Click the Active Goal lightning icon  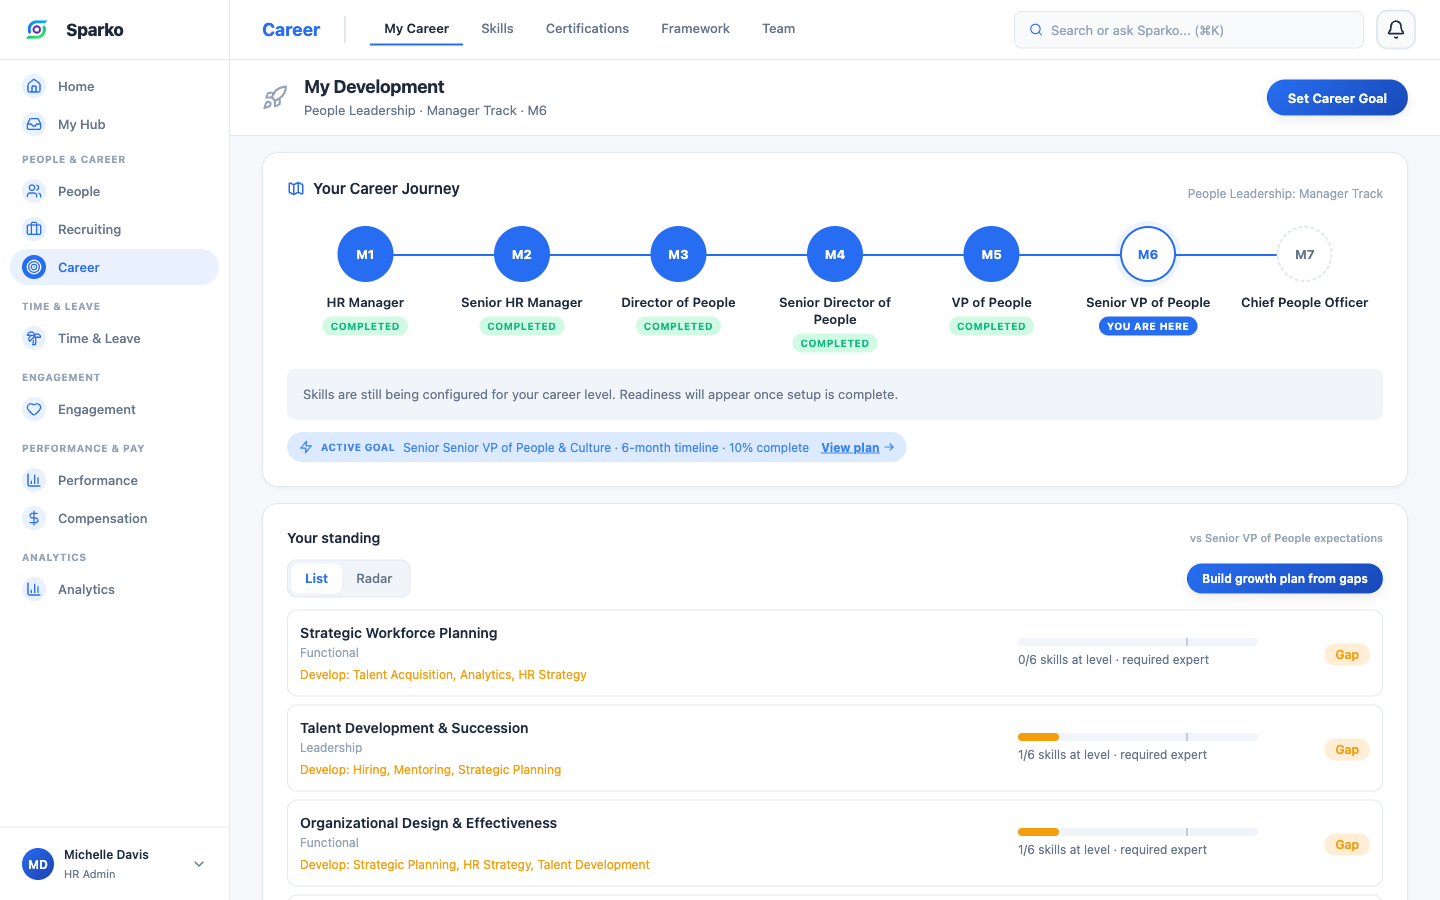pos(307,447)
